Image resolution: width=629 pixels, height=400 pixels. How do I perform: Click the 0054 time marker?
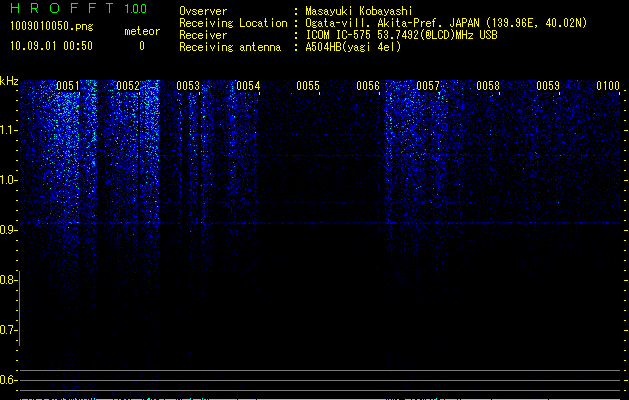tap(248, 86)
